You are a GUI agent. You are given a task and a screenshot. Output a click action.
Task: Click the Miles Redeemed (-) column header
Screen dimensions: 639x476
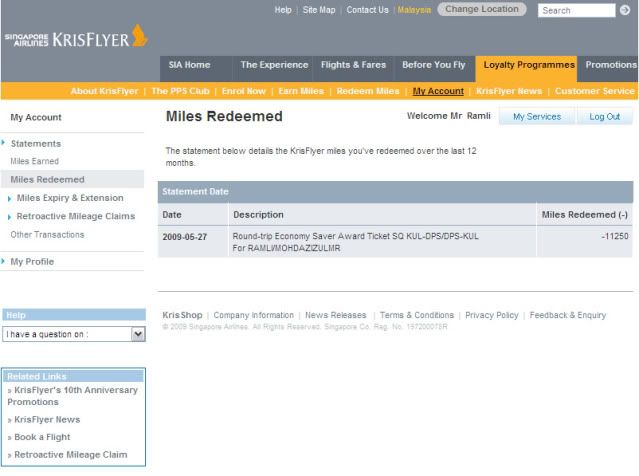coord(584,215)
